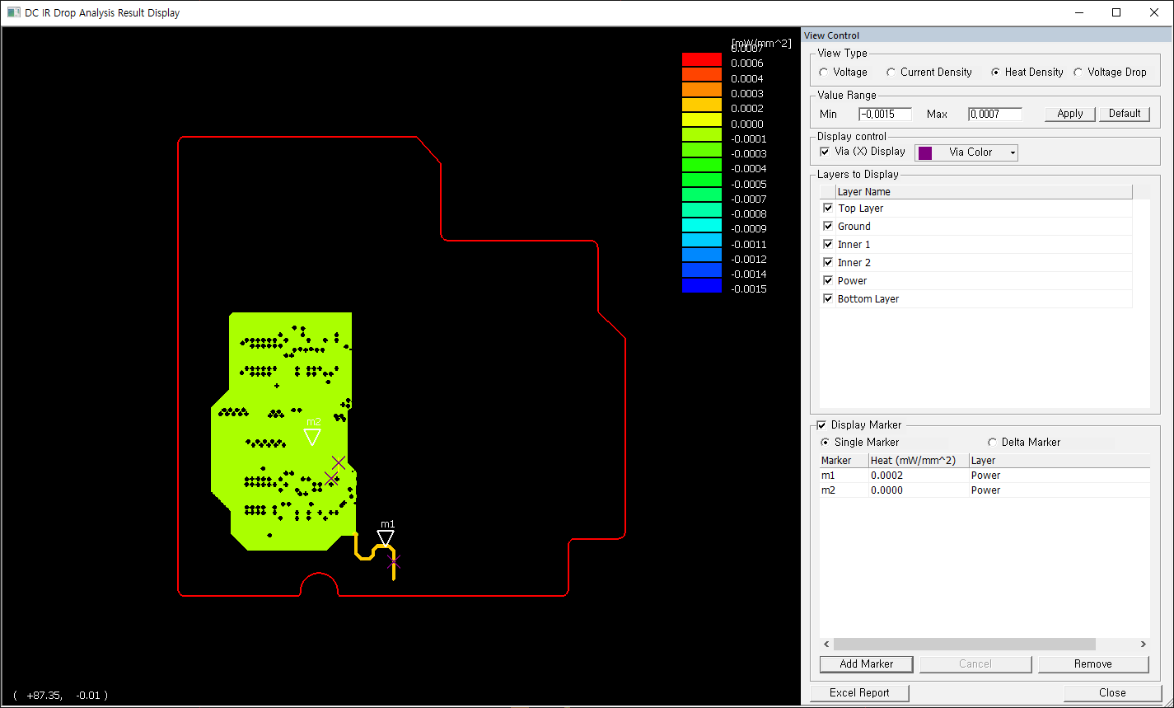Generate an Excel Report

[860, 692]
